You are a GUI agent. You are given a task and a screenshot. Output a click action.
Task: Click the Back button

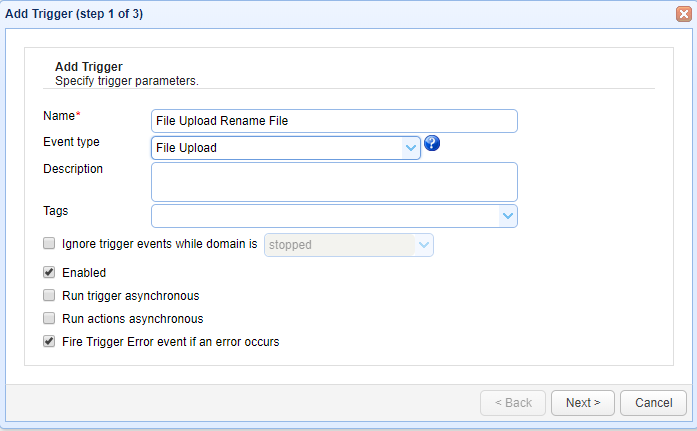click(512, 403)
